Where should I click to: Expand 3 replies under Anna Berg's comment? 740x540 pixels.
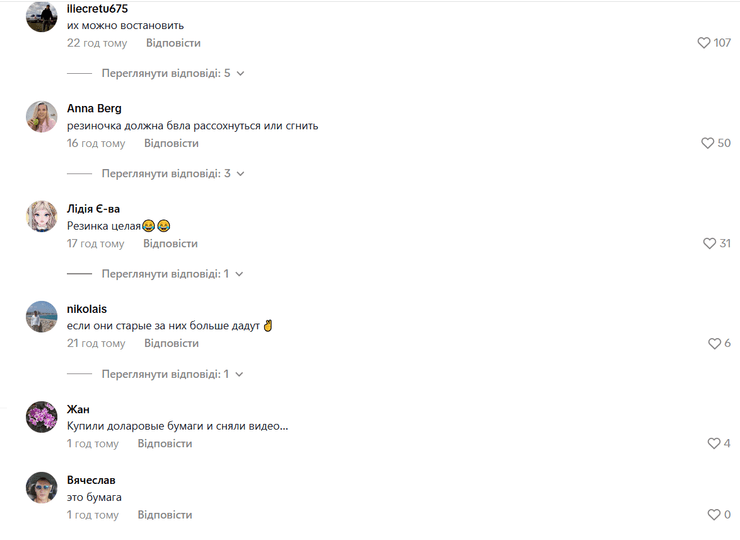(x=173, y=174)
